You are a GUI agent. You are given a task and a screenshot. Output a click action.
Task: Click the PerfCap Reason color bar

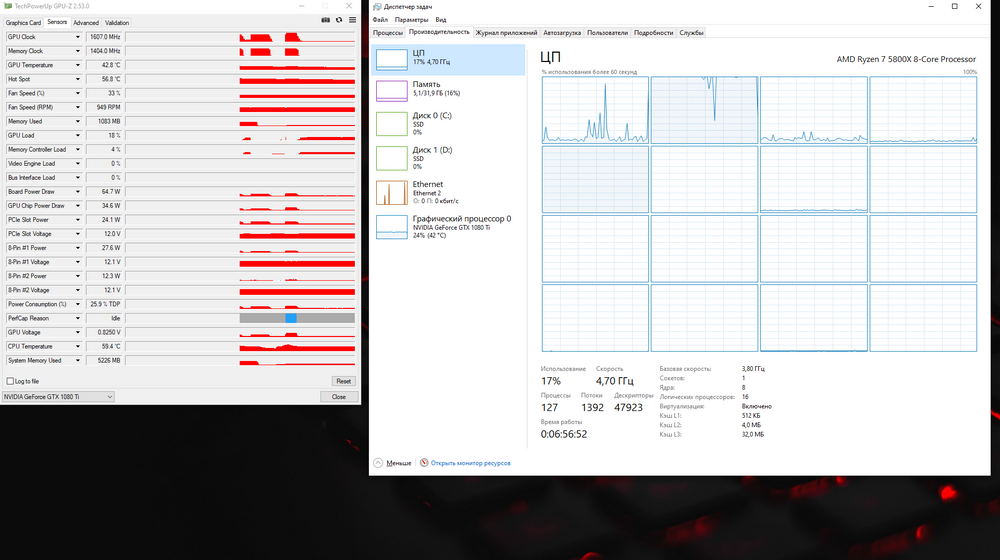point(297,318)
